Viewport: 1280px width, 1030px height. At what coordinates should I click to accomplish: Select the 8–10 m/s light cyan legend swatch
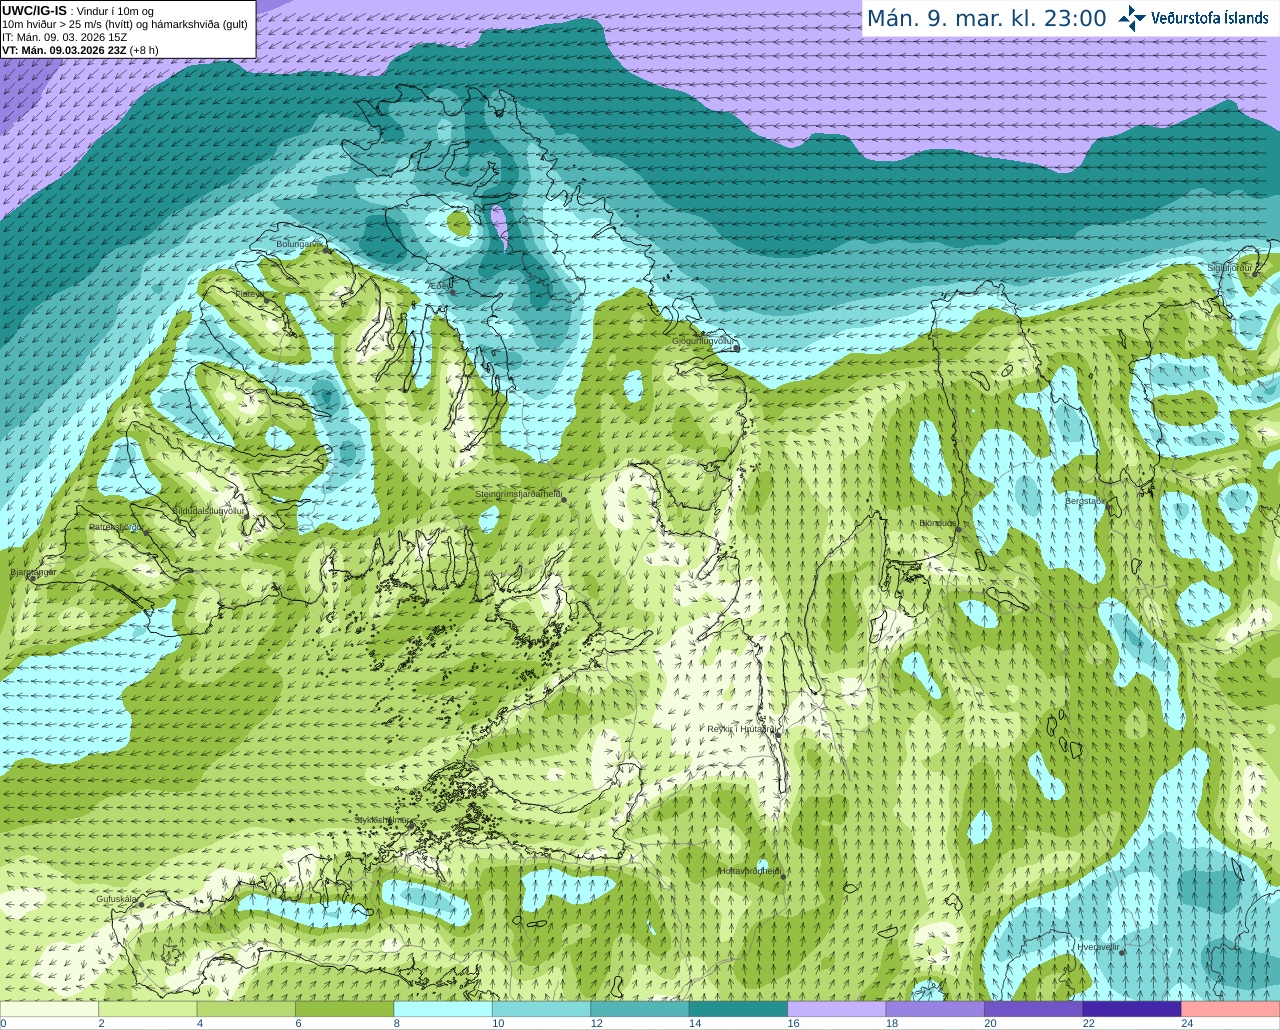tap(443, 1009)
